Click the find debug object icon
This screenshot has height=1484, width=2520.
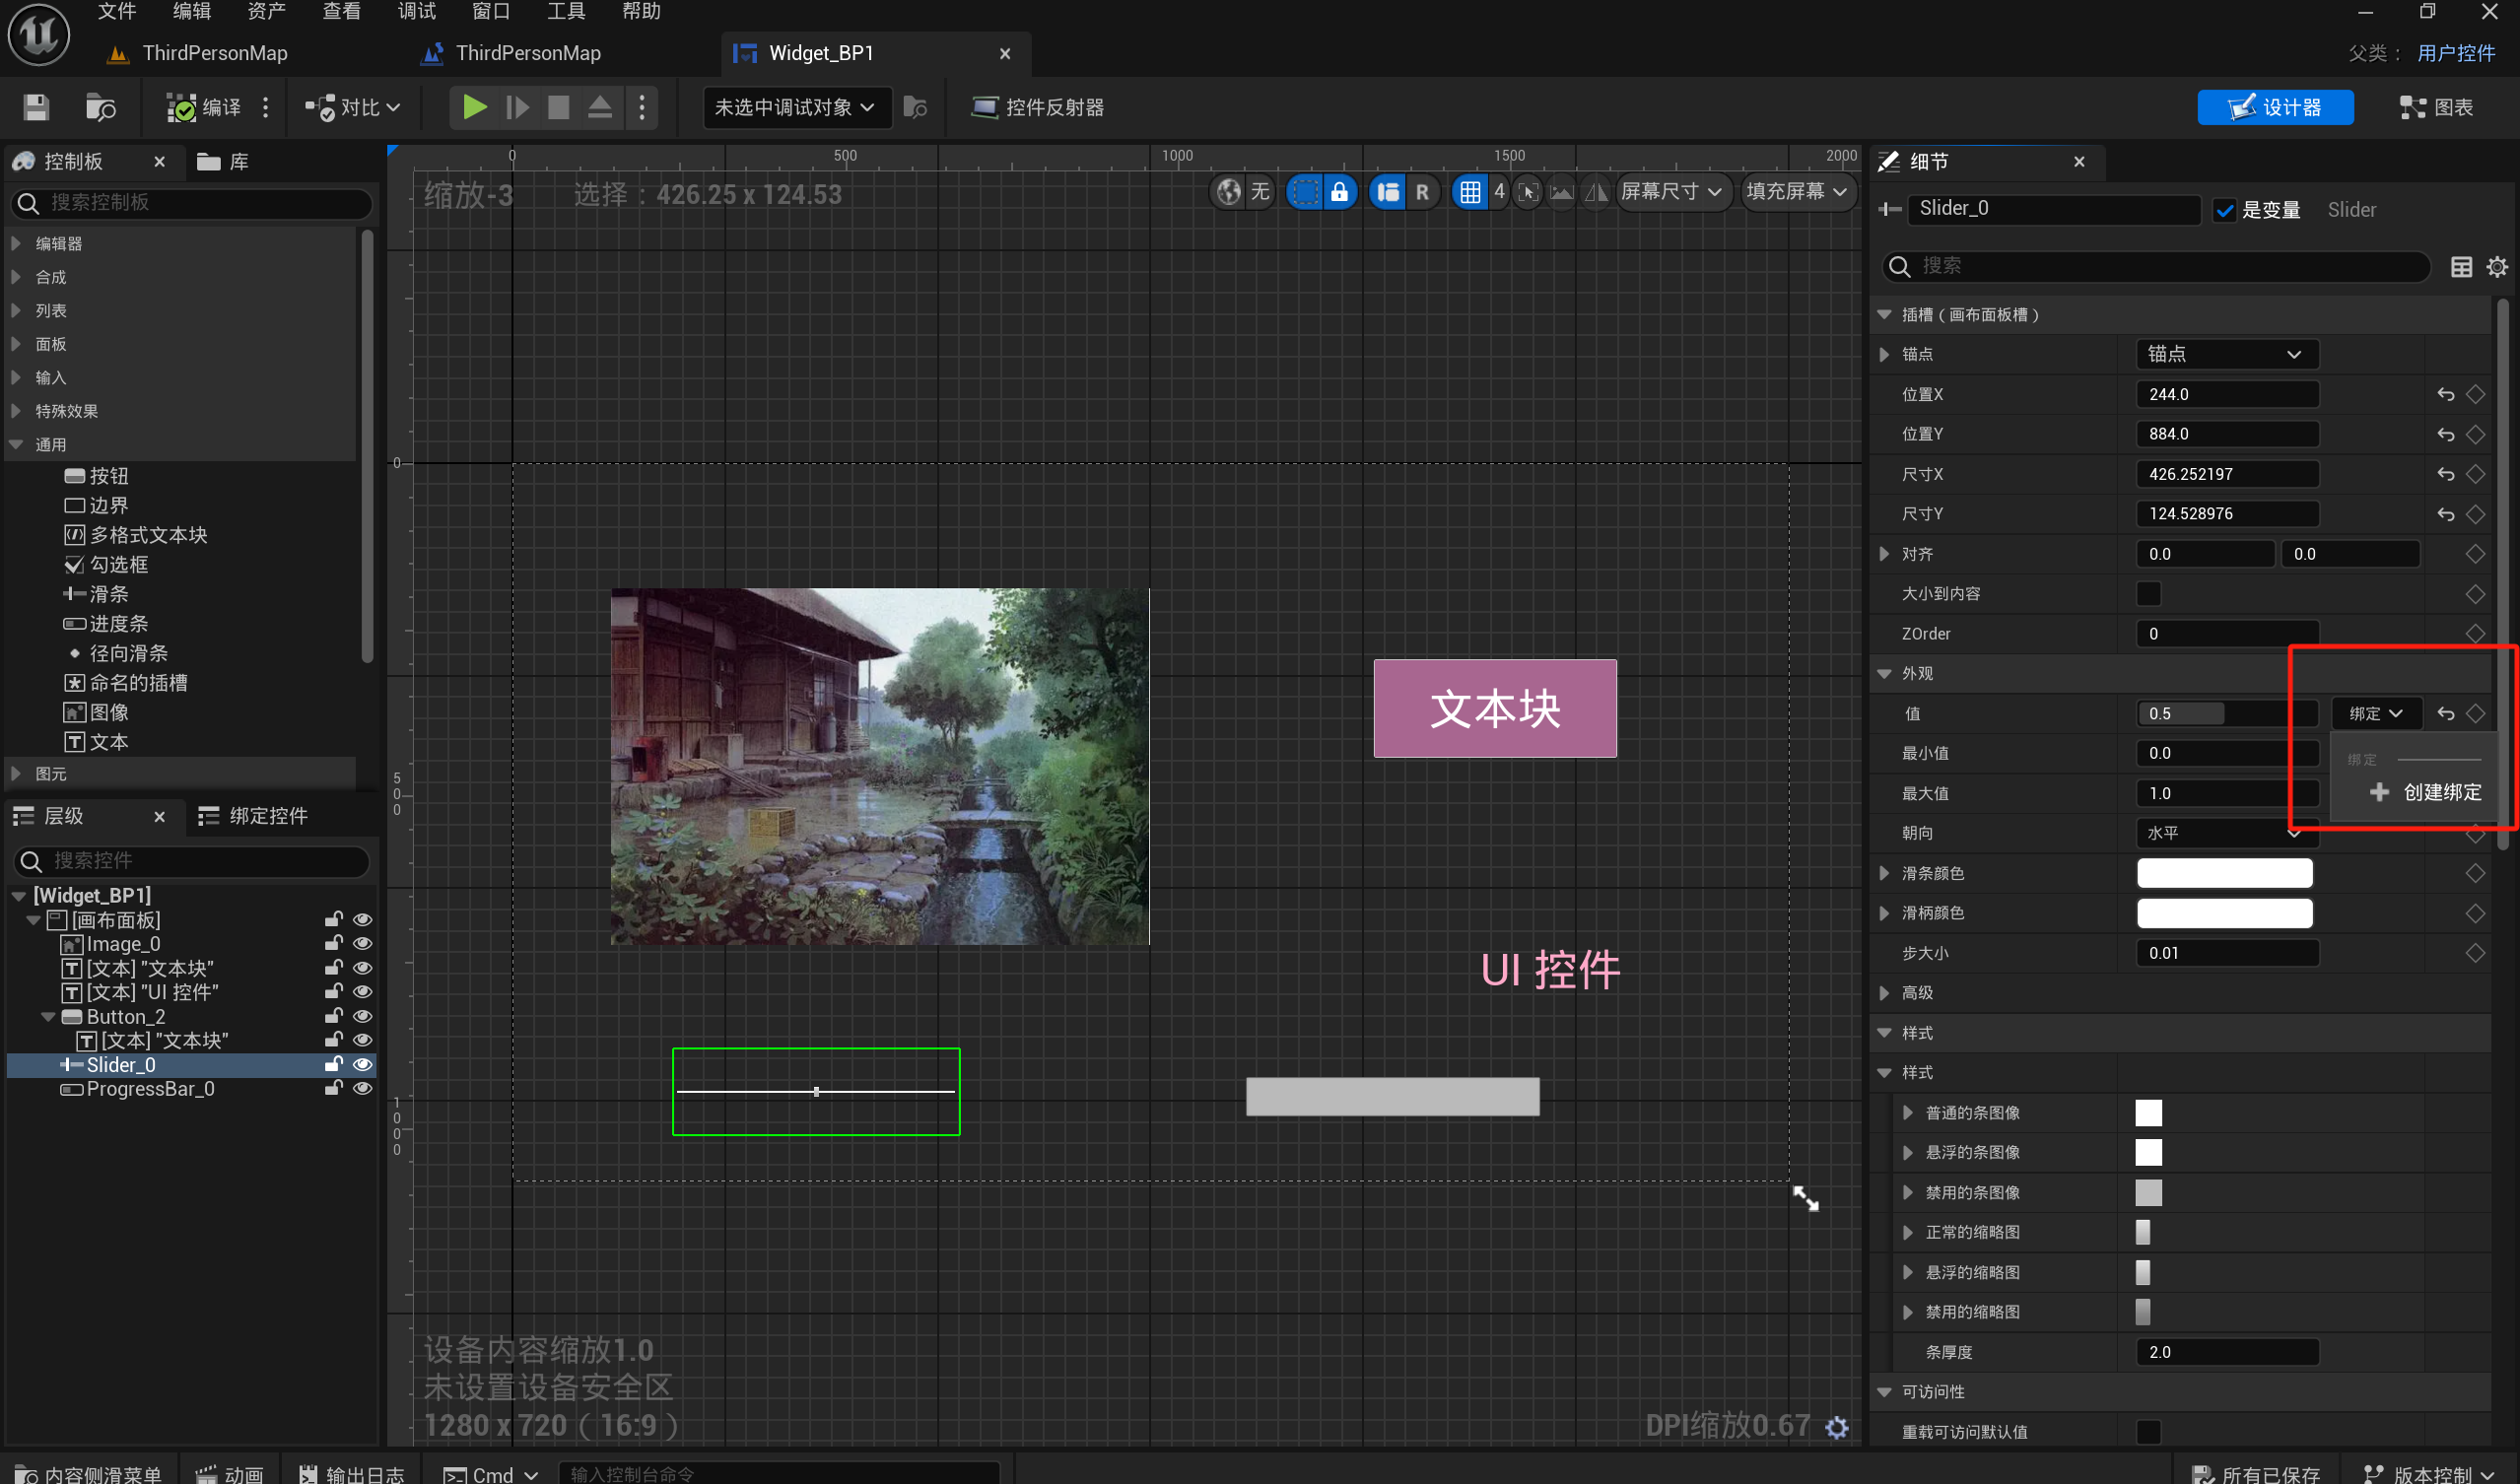[915, 107]
